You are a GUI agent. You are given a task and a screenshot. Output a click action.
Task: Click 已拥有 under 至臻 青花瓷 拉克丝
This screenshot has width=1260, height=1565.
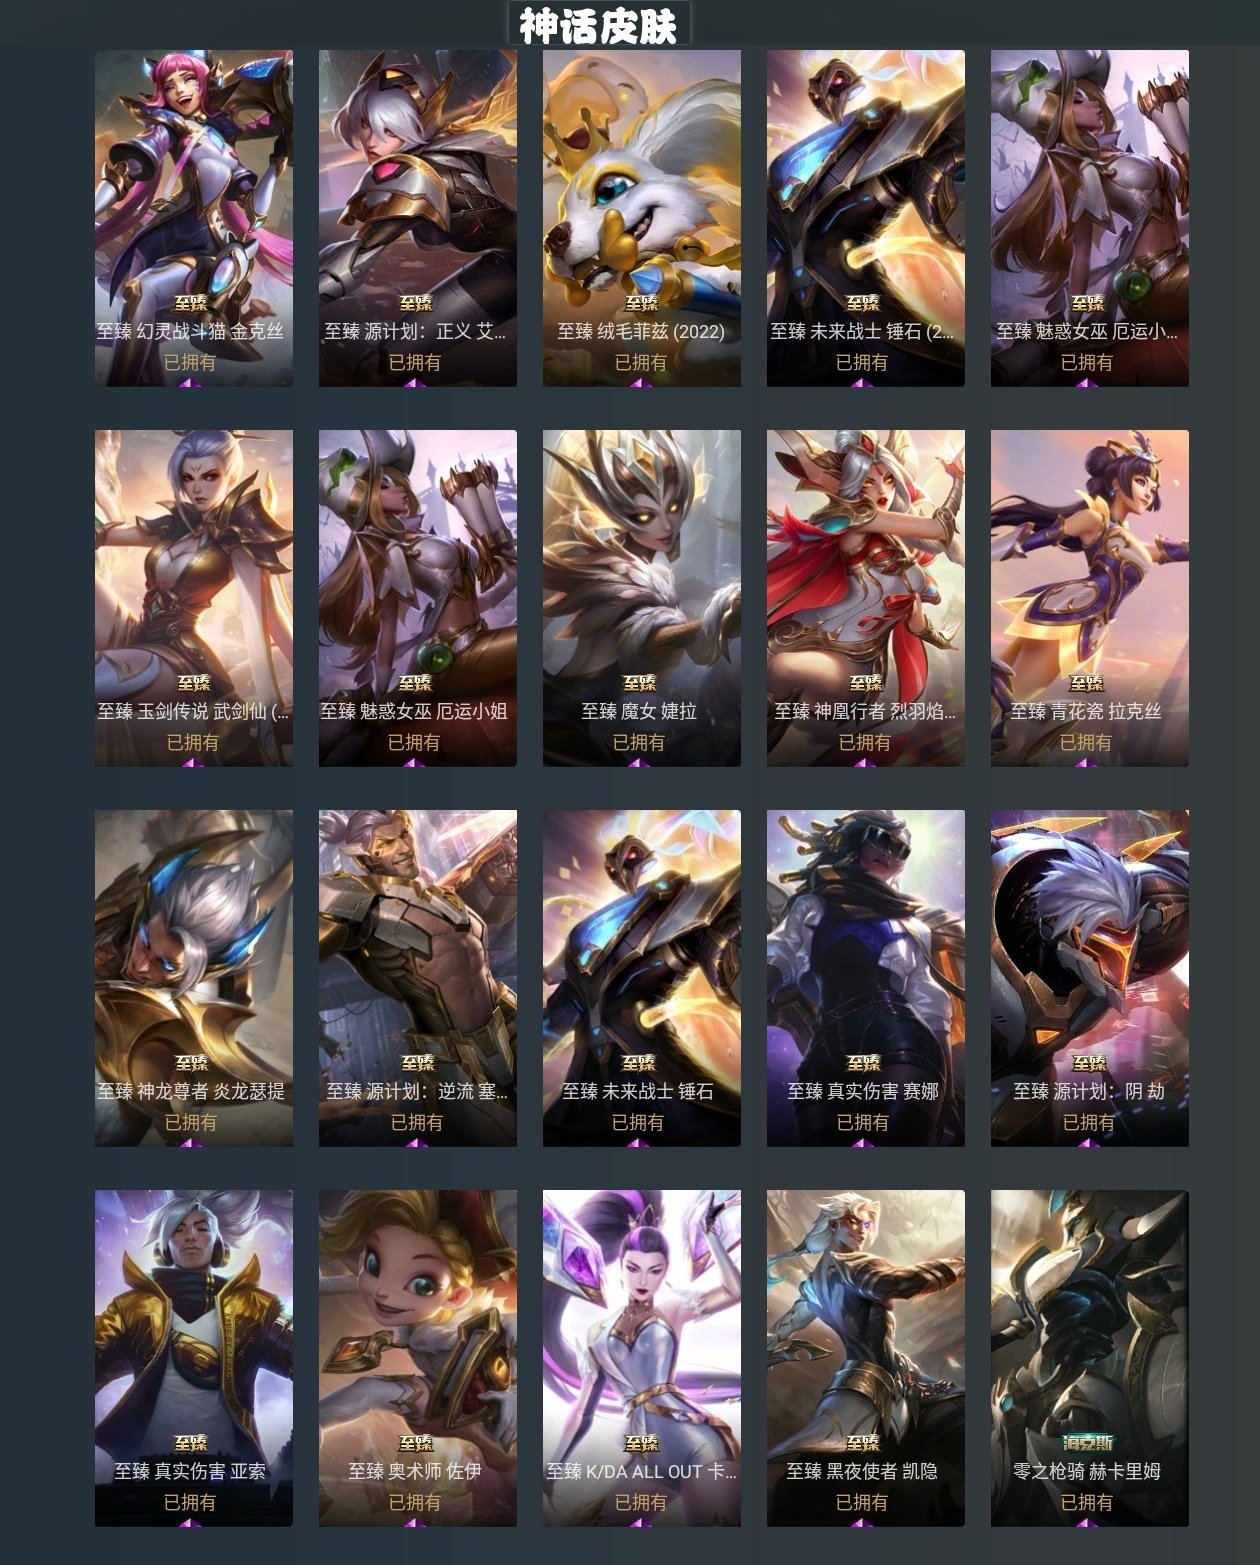(1085, 742)
